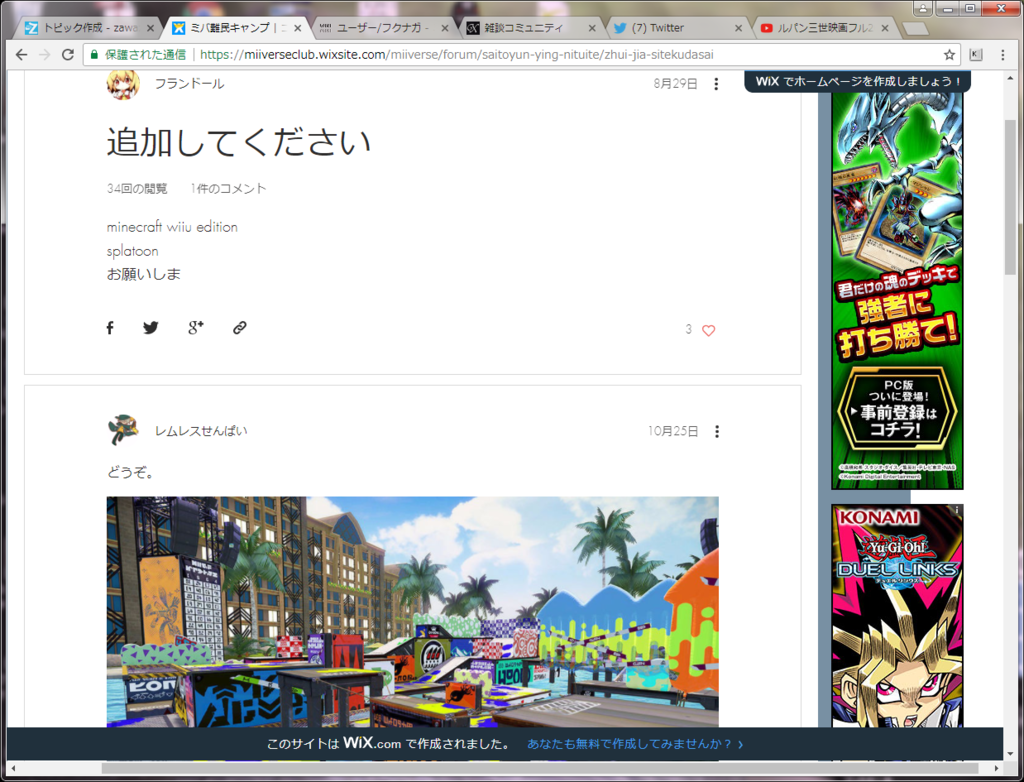Image resolution: width=1024 pixels, height=782 pixels.
Task: Click the vertical scrollbar thumb
Action: click(1010, 196)
